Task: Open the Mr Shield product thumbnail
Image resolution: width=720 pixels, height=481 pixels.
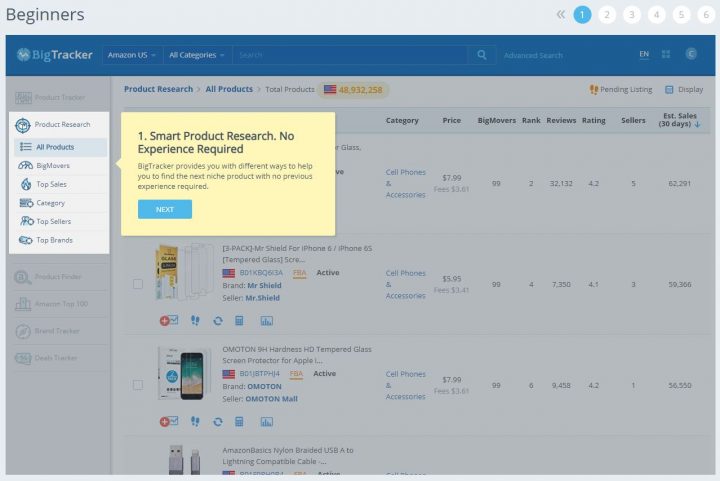Action: coord(185,272)
